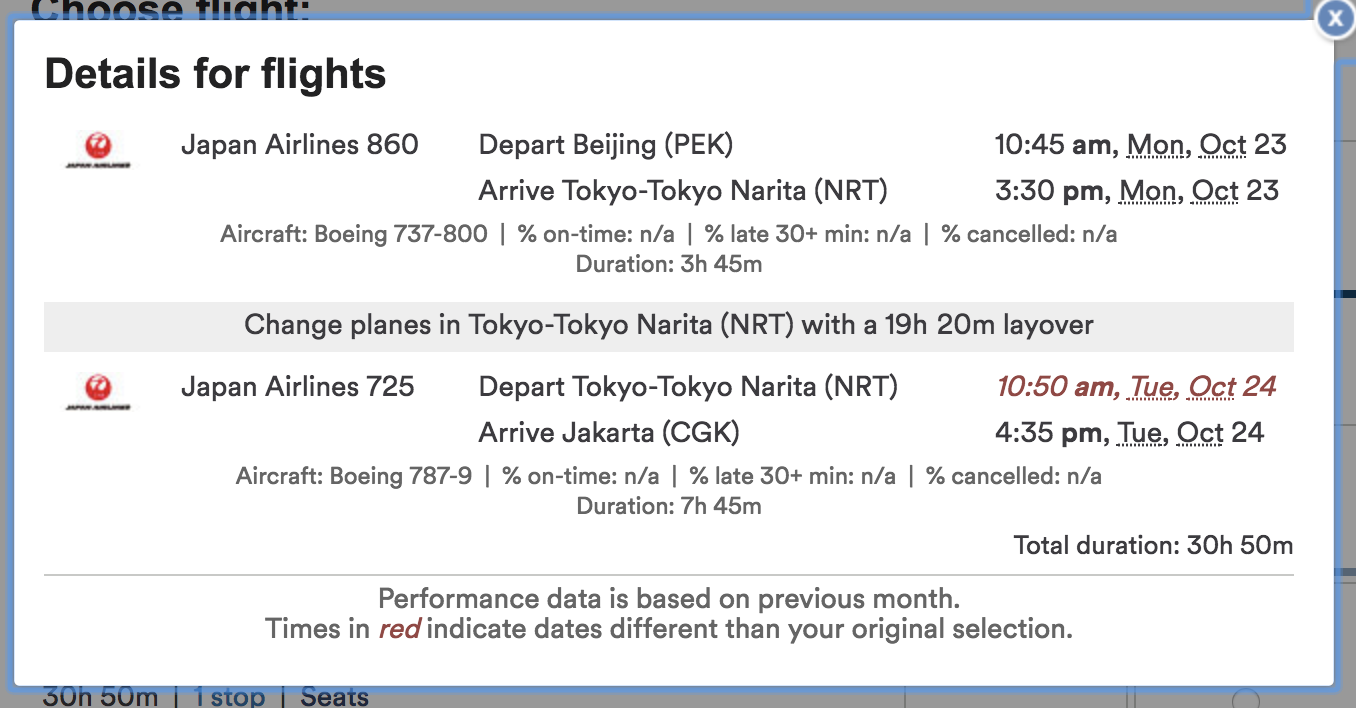Click the underlined Mon in the 10:45 am departure date
This screenshot has height=708, width=1356.
click(x=1155, y=145)
